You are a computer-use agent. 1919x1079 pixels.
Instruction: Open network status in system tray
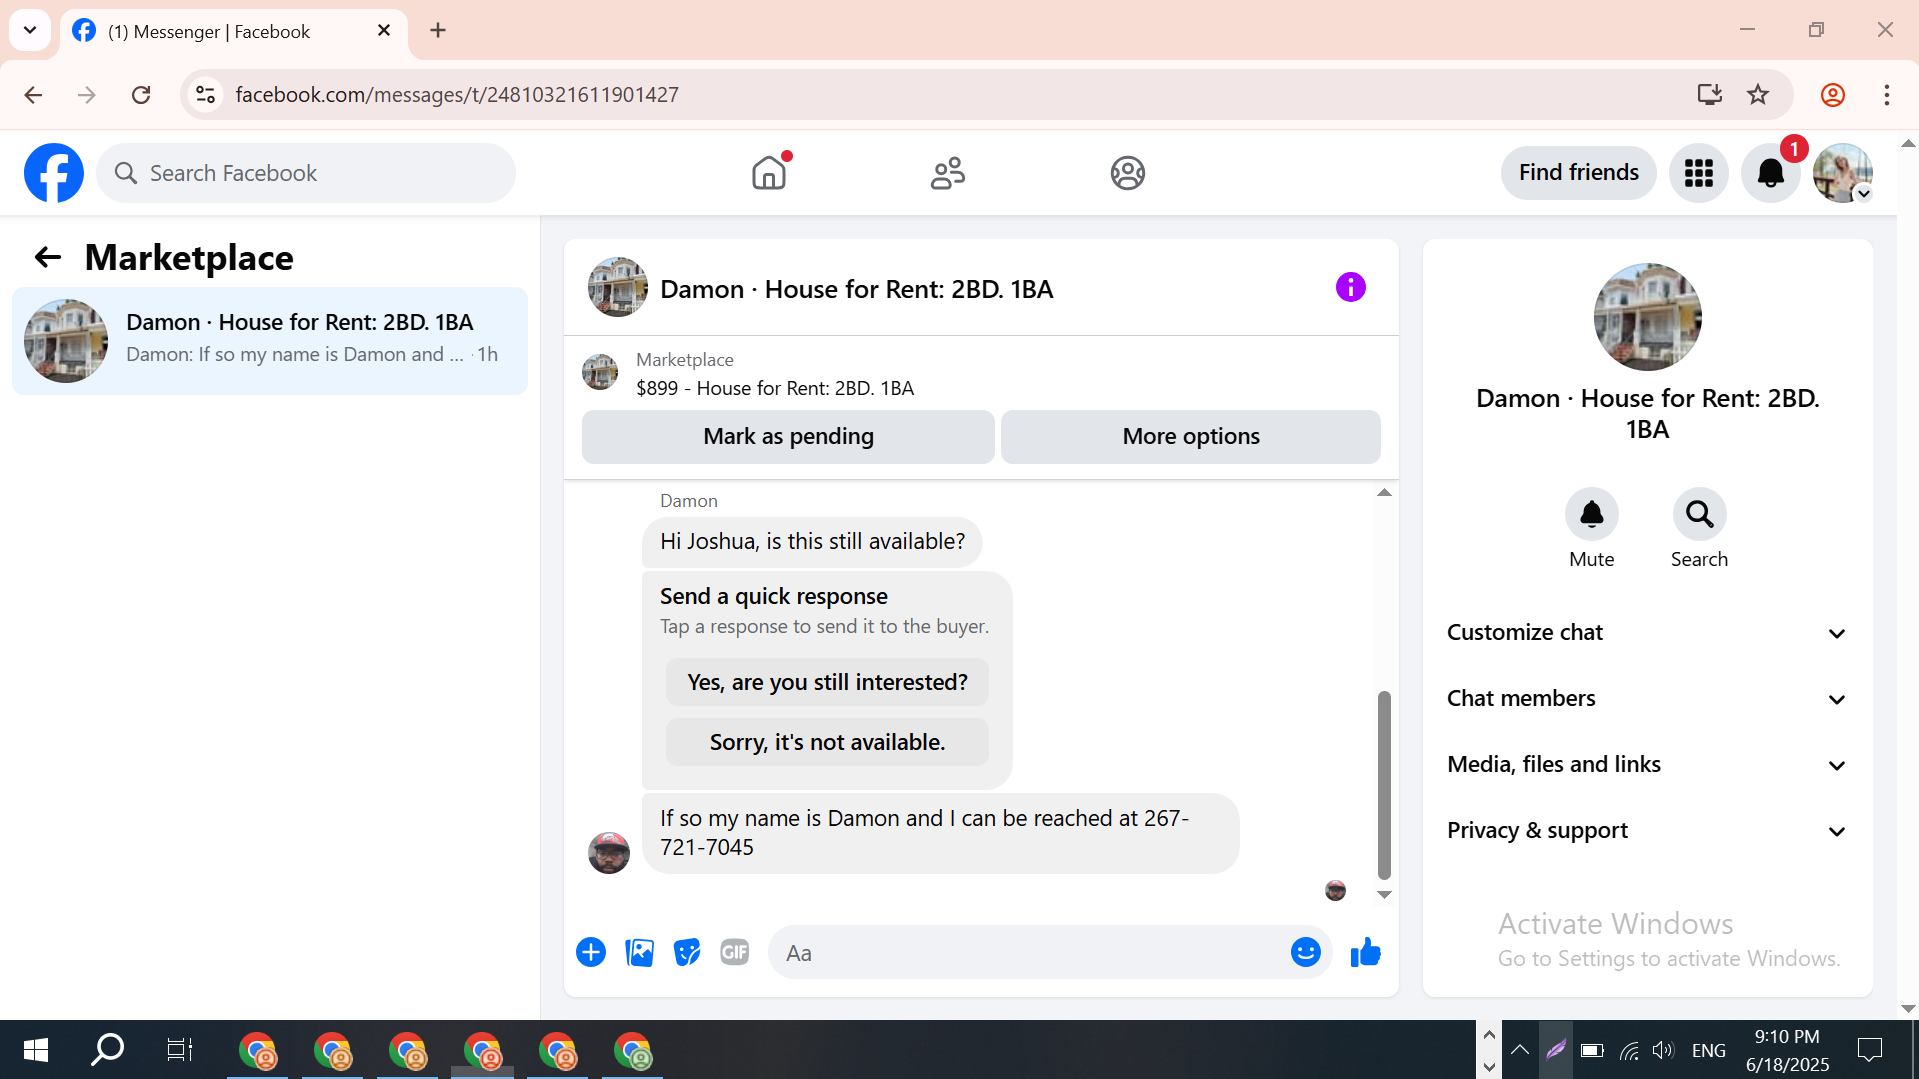(1629, 1050)
